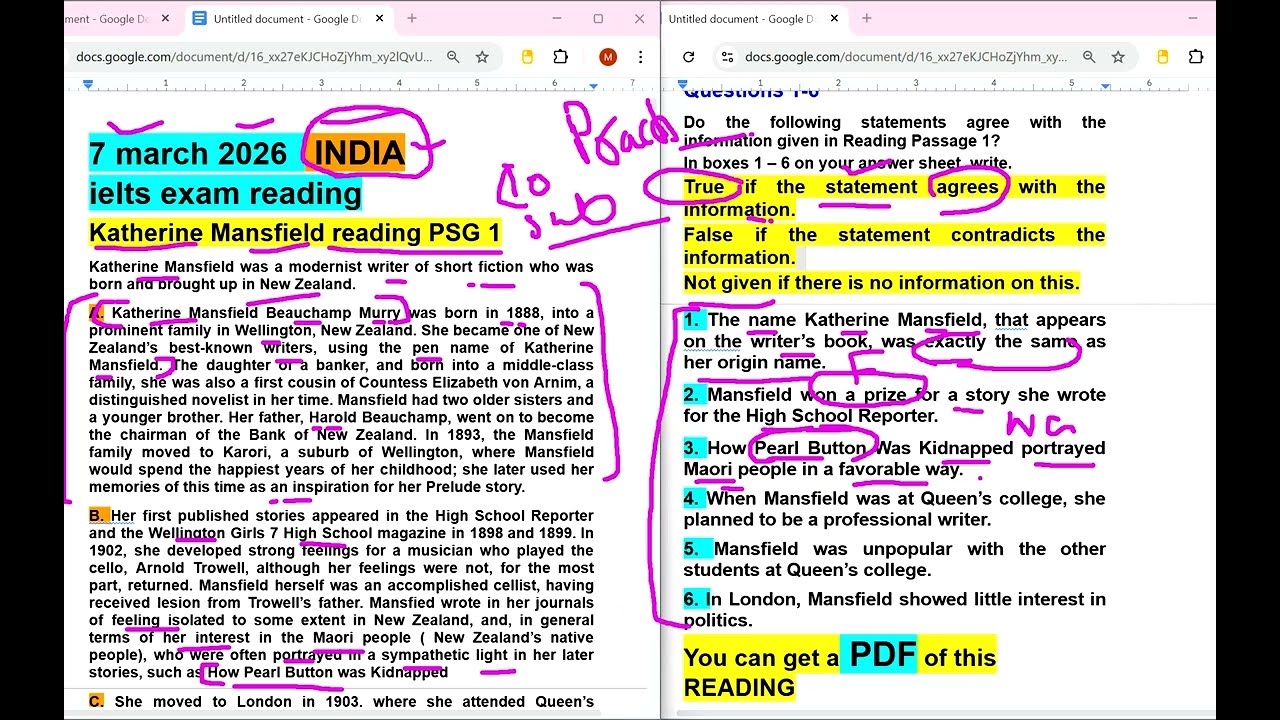Open a new tab in the left browser window
1280x720 pixels.
411,18
